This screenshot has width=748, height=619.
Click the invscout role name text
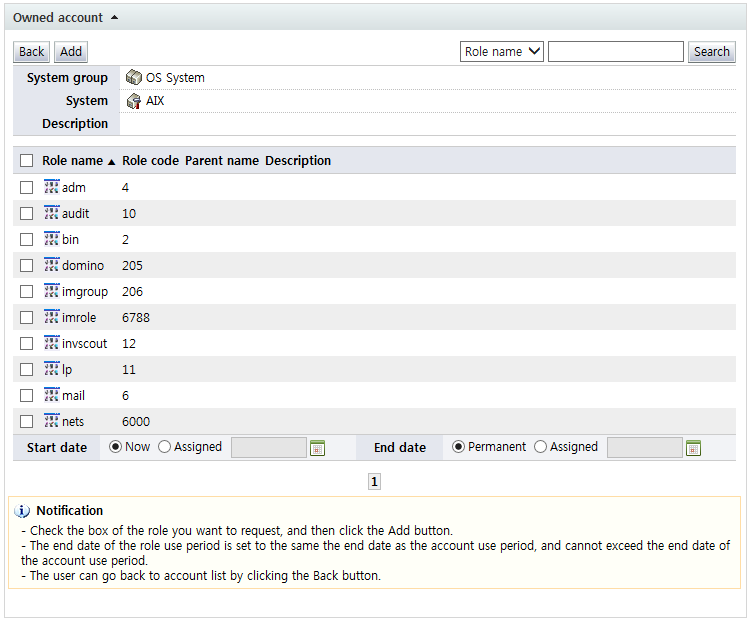84,343
